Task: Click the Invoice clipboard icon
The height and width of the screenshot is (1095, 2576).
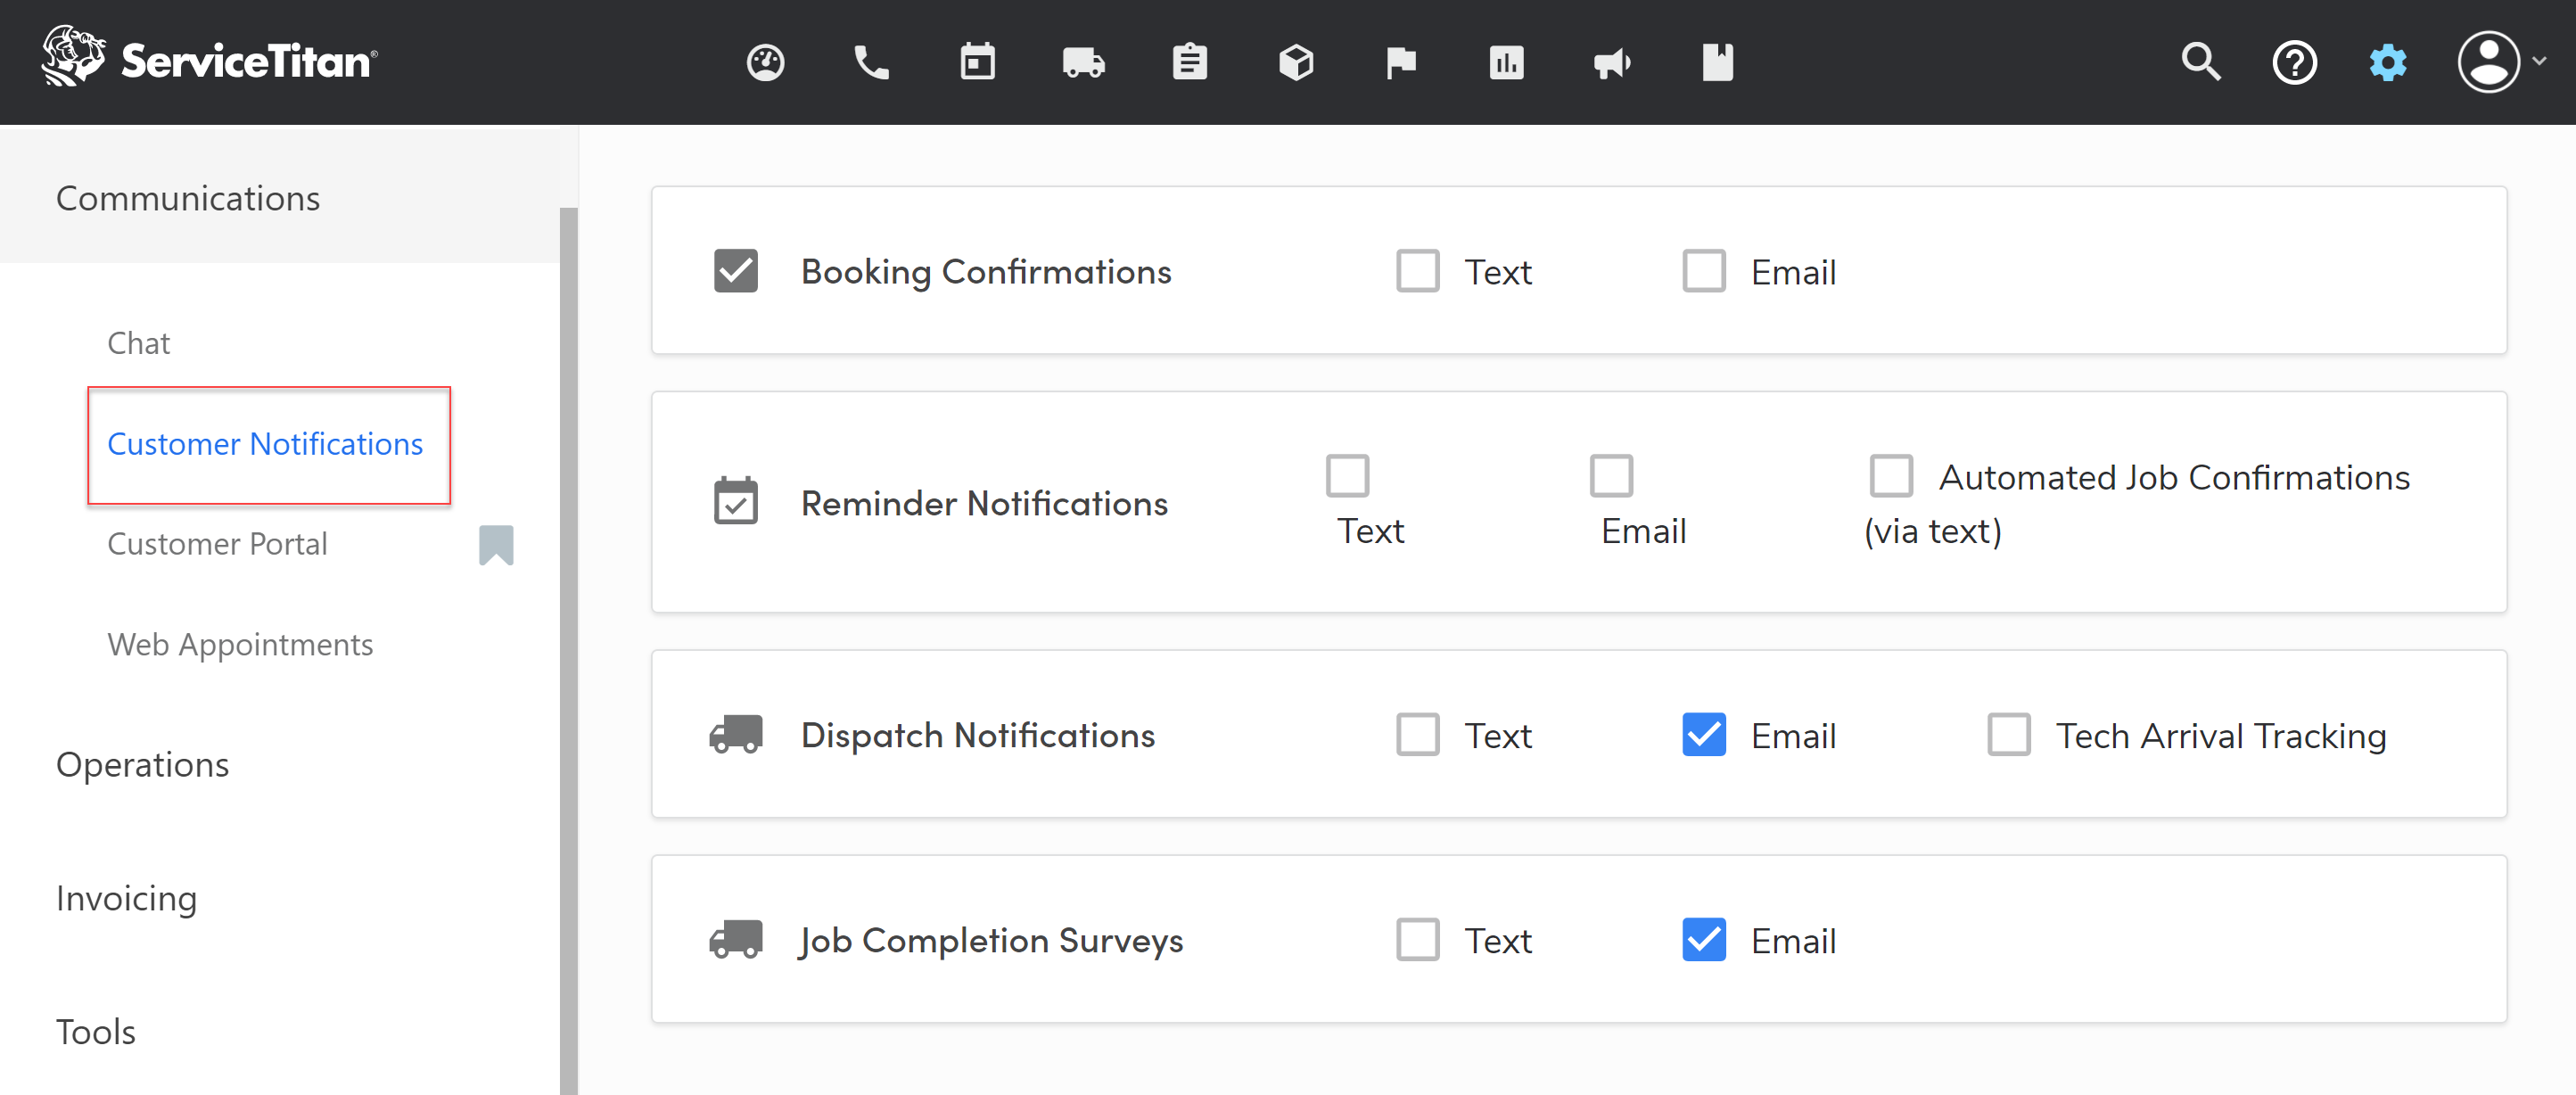Action: tap(1189, 63)
